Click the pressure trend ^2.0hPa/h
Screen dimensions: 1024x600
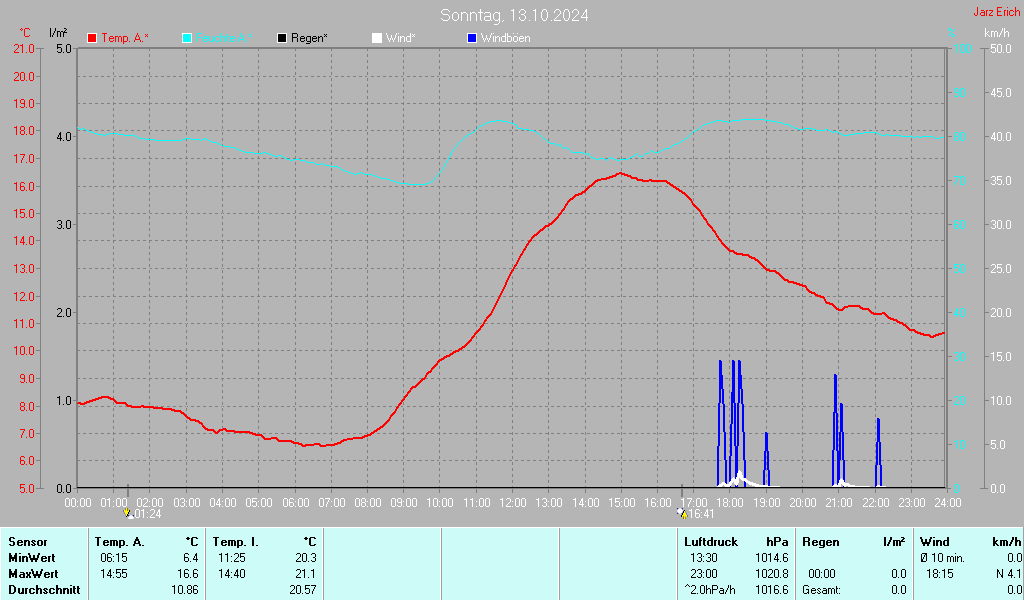click(710, 590)
